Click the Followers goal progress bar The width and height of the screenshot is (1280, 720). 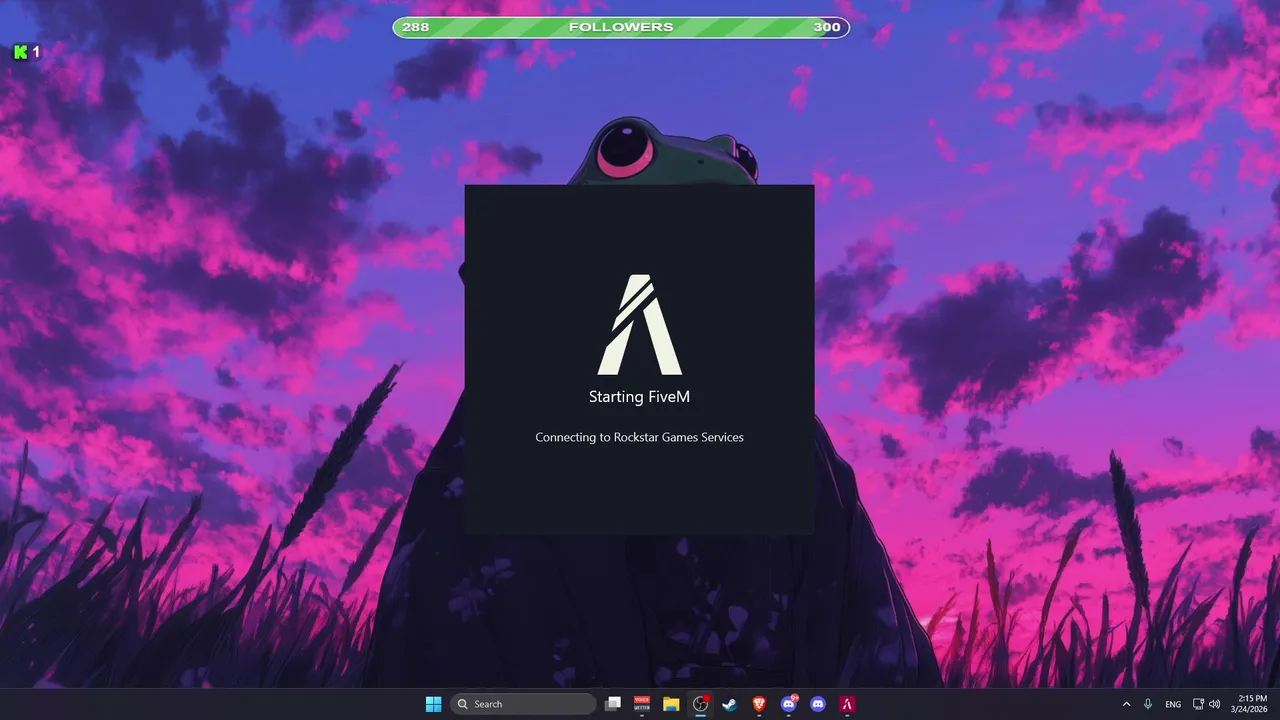pos(621,27)
